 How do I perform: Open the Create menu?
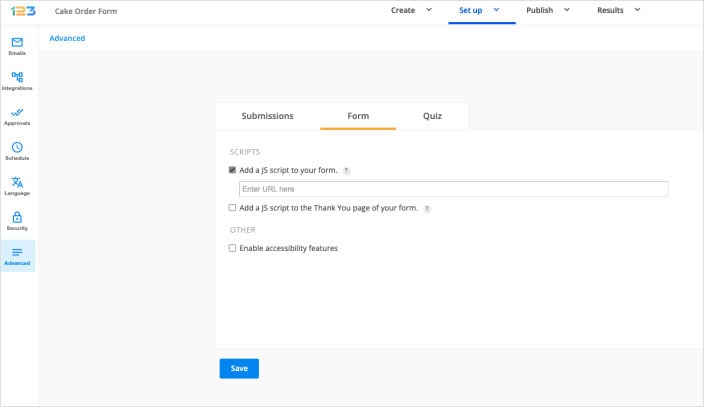point(403,10)
